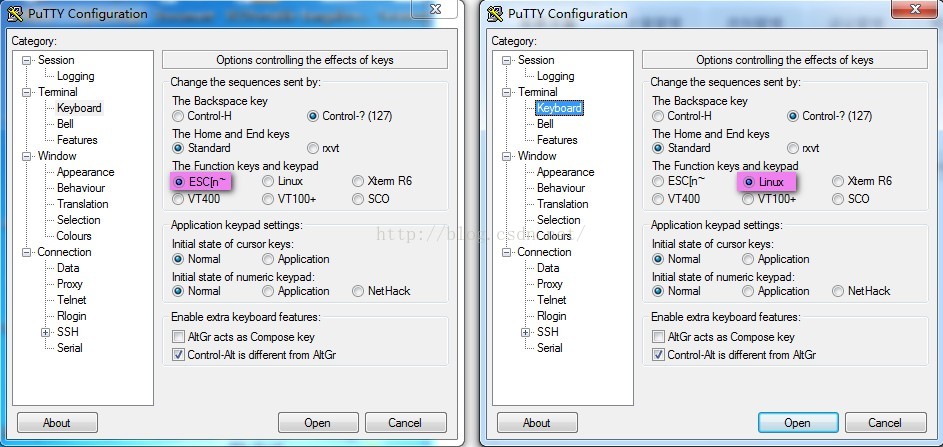Open Serial category in right window

(x=550, y=348)
